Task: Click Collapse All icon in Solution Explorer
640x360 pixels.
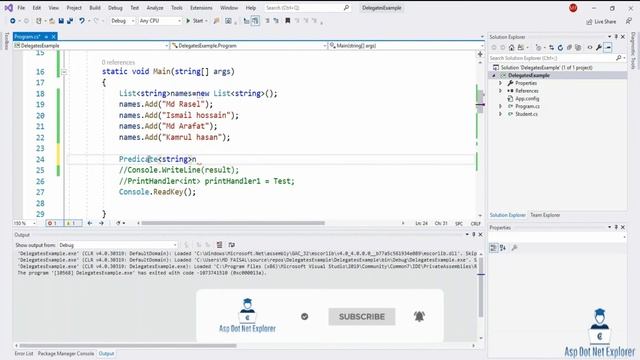Action: tap(569, 48)
